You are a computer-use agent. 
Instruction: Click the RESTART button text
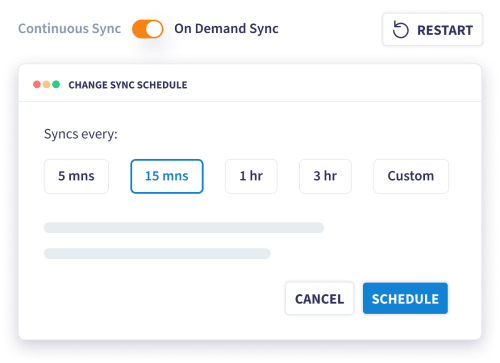point(445,30)
